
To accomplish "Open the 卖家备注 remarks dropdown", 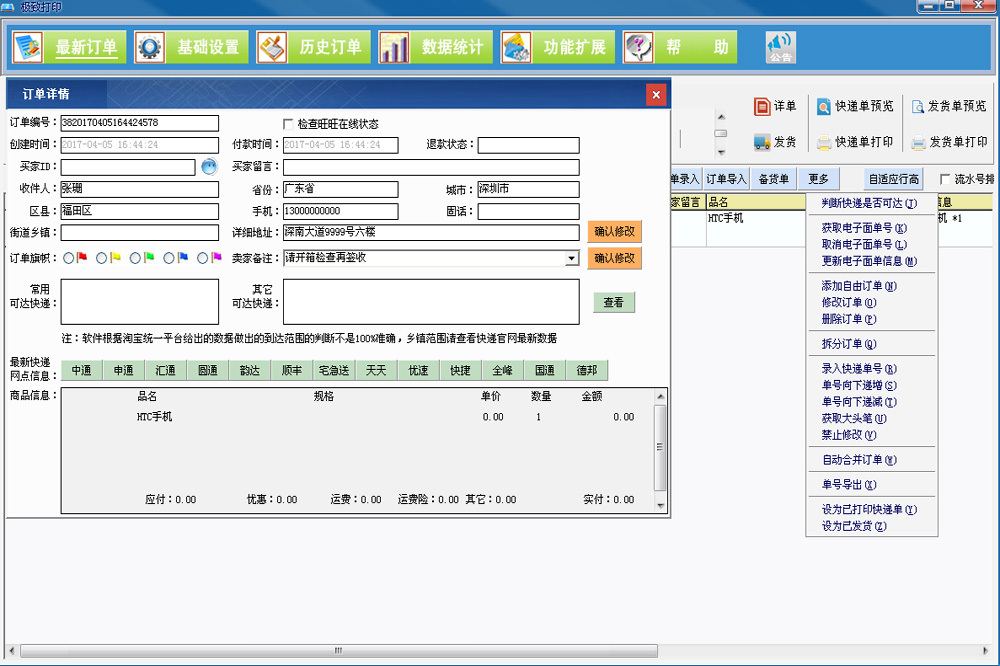I will pyautogui.click(x=570, y=258).
